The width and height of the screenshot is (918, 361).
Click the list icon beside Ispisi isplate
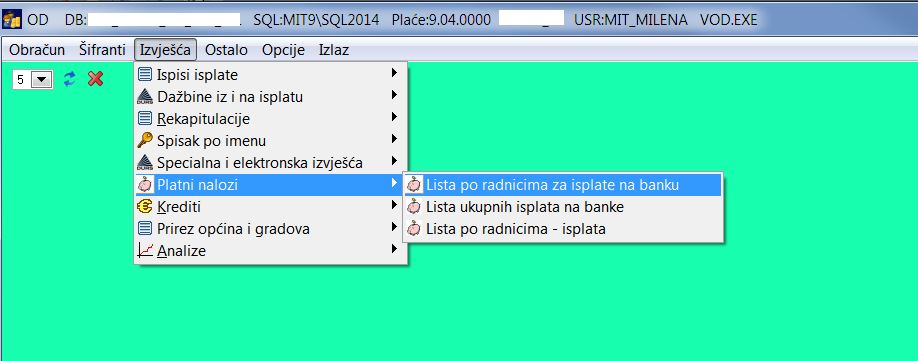tap(145, 75)
